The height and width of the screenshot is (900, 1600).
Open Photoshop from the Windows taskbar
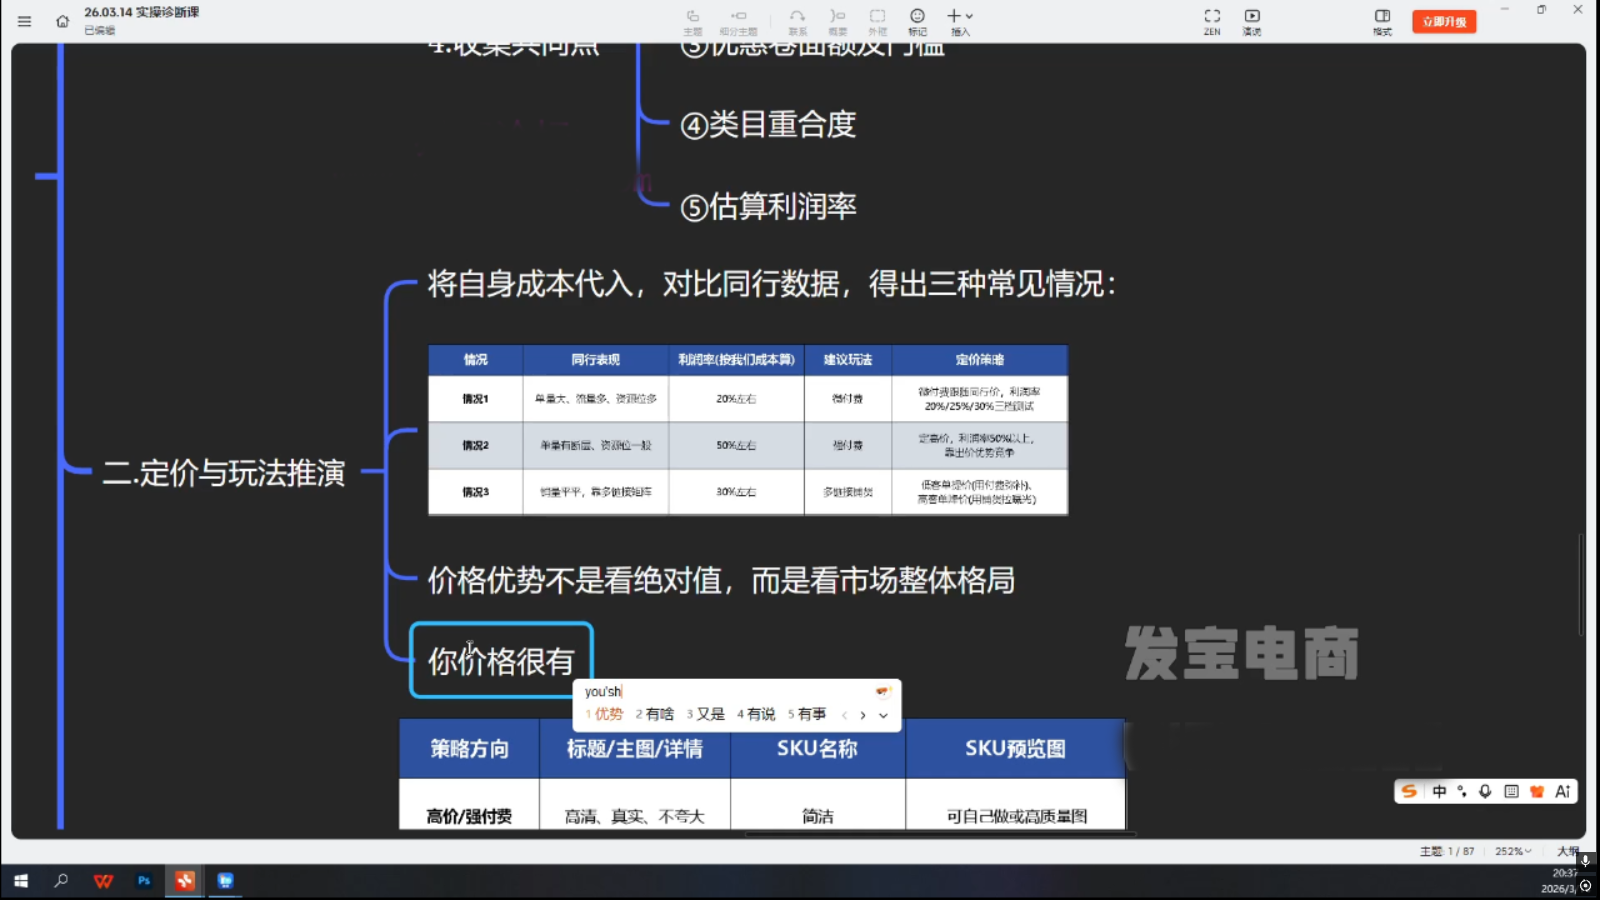pyautogui.click(x=144, y=881)
